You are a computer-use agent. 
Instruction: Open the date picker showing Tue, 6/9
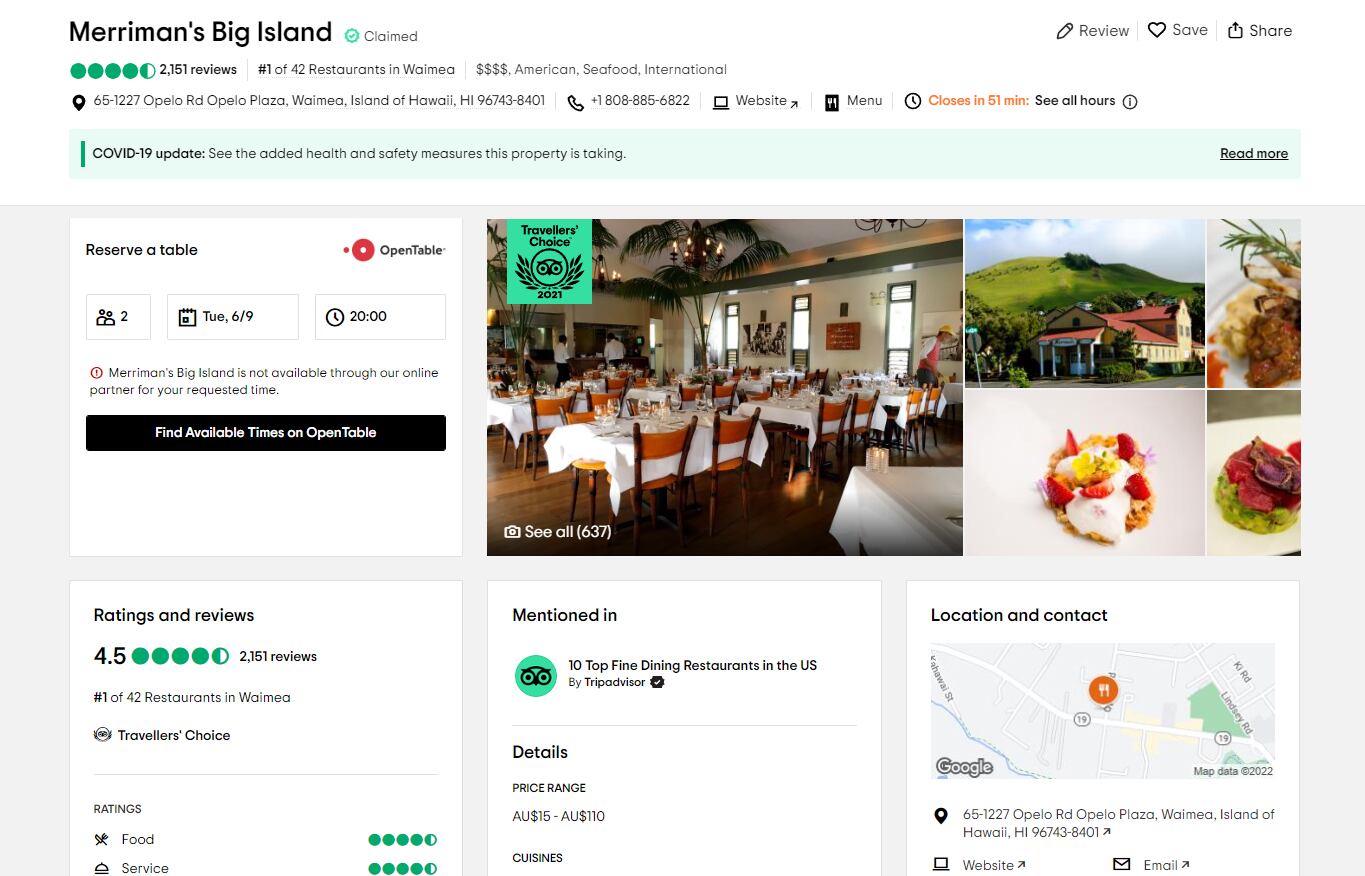232,316
